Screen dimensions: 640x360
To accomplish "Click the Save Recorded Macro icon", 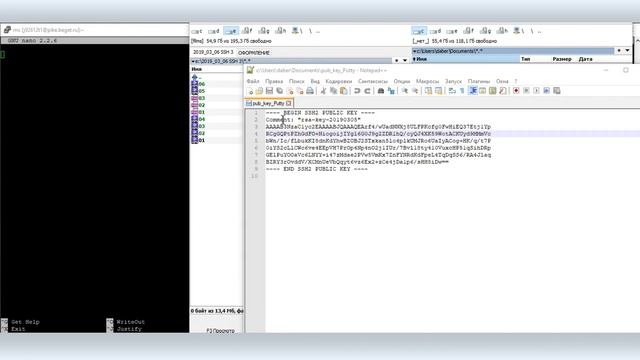I will coord(557,91).
